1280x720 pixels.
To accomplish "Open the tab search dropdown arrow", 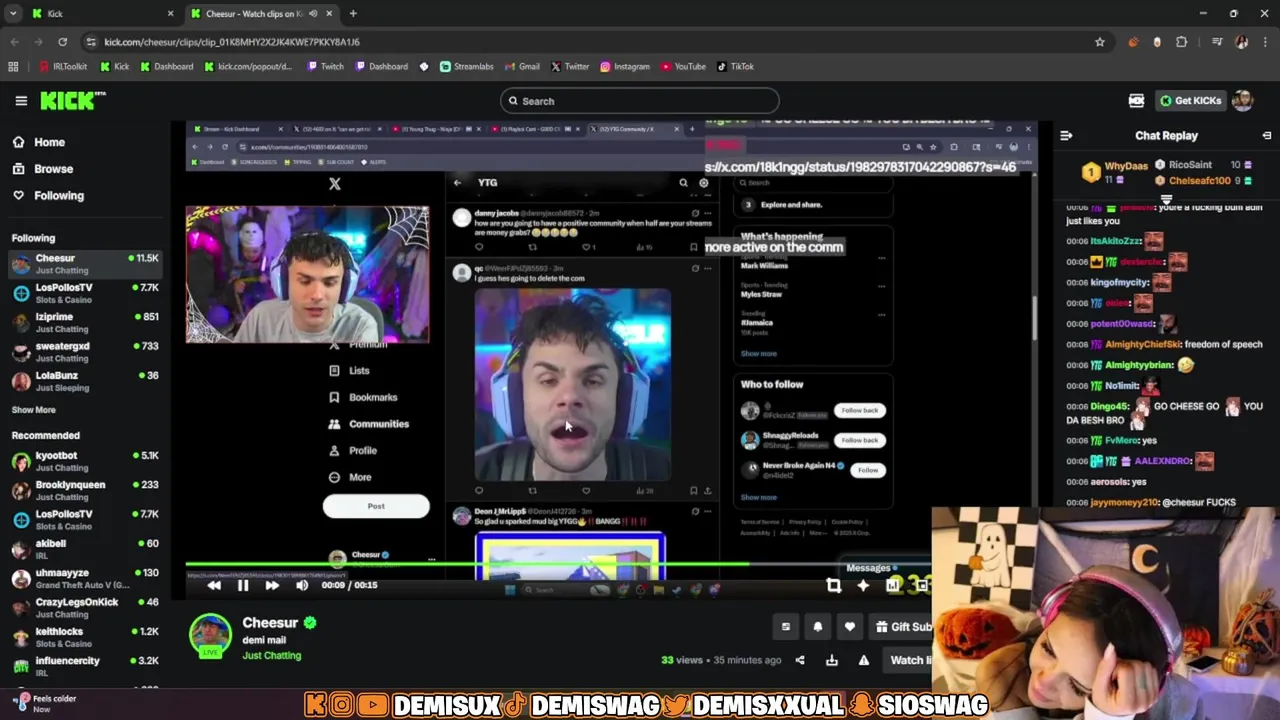I will [13, 14].
